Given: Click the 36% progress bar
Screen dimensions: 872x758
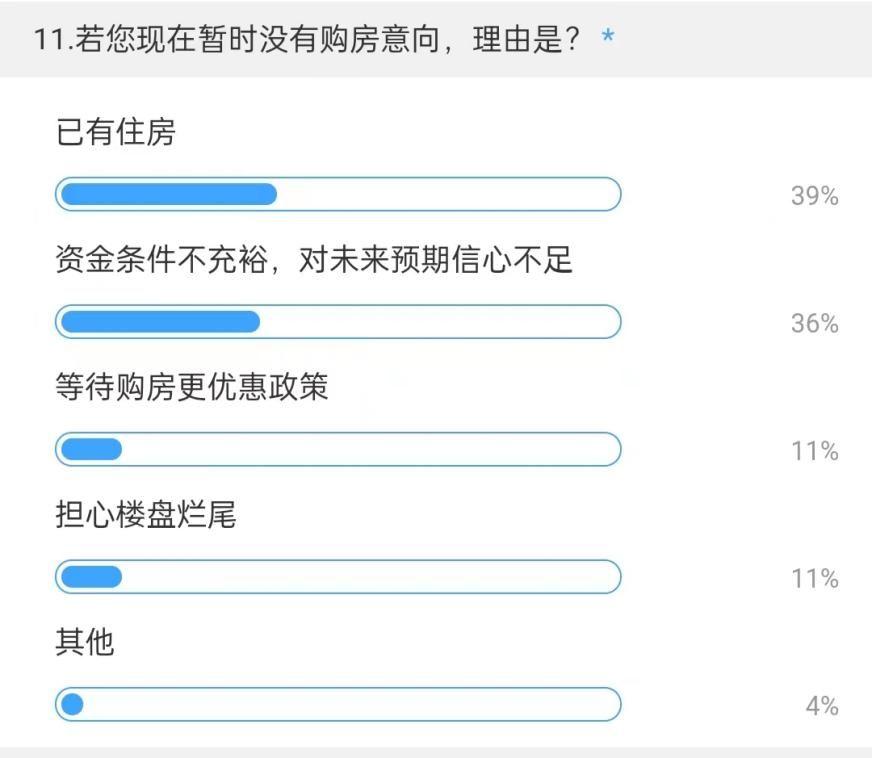Looking at the screenshot, I should [x=338, y=321].
